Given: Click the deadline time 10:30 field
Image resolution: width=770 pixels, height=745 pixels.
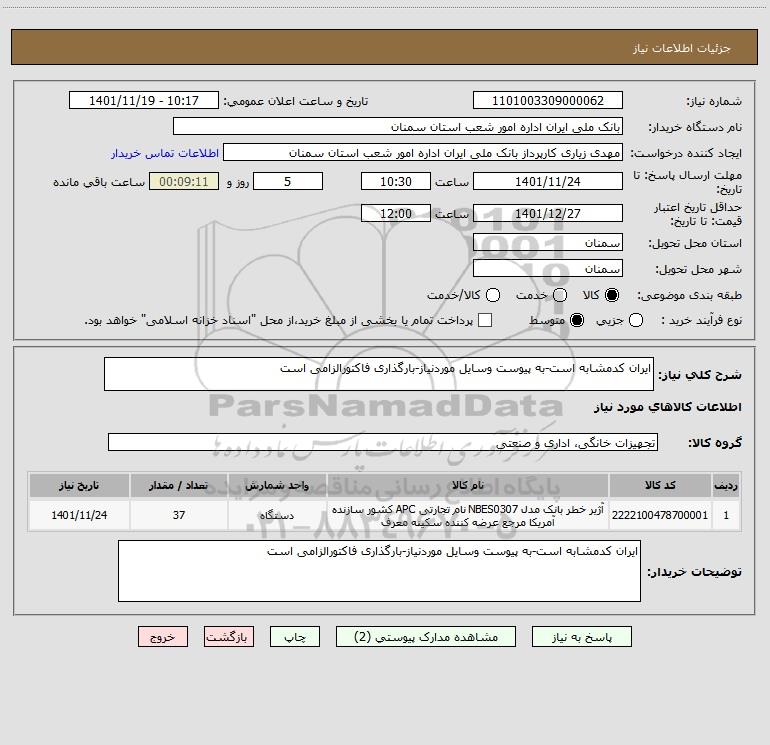Looking at the screenshot, I should coord(396,181).
